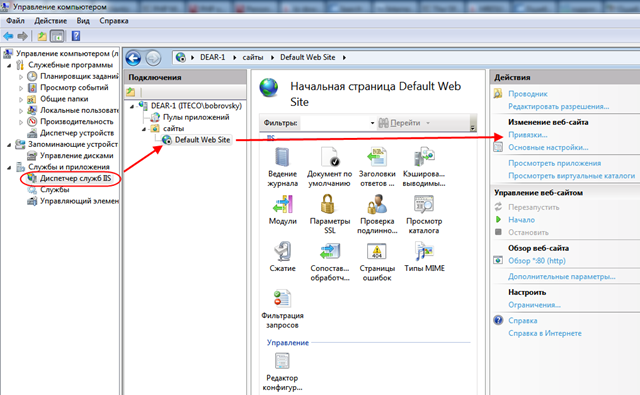The height and width of the screenshot is (395, 640).
Task: Click the IIS back navigation arrow button
Action: 133,58
